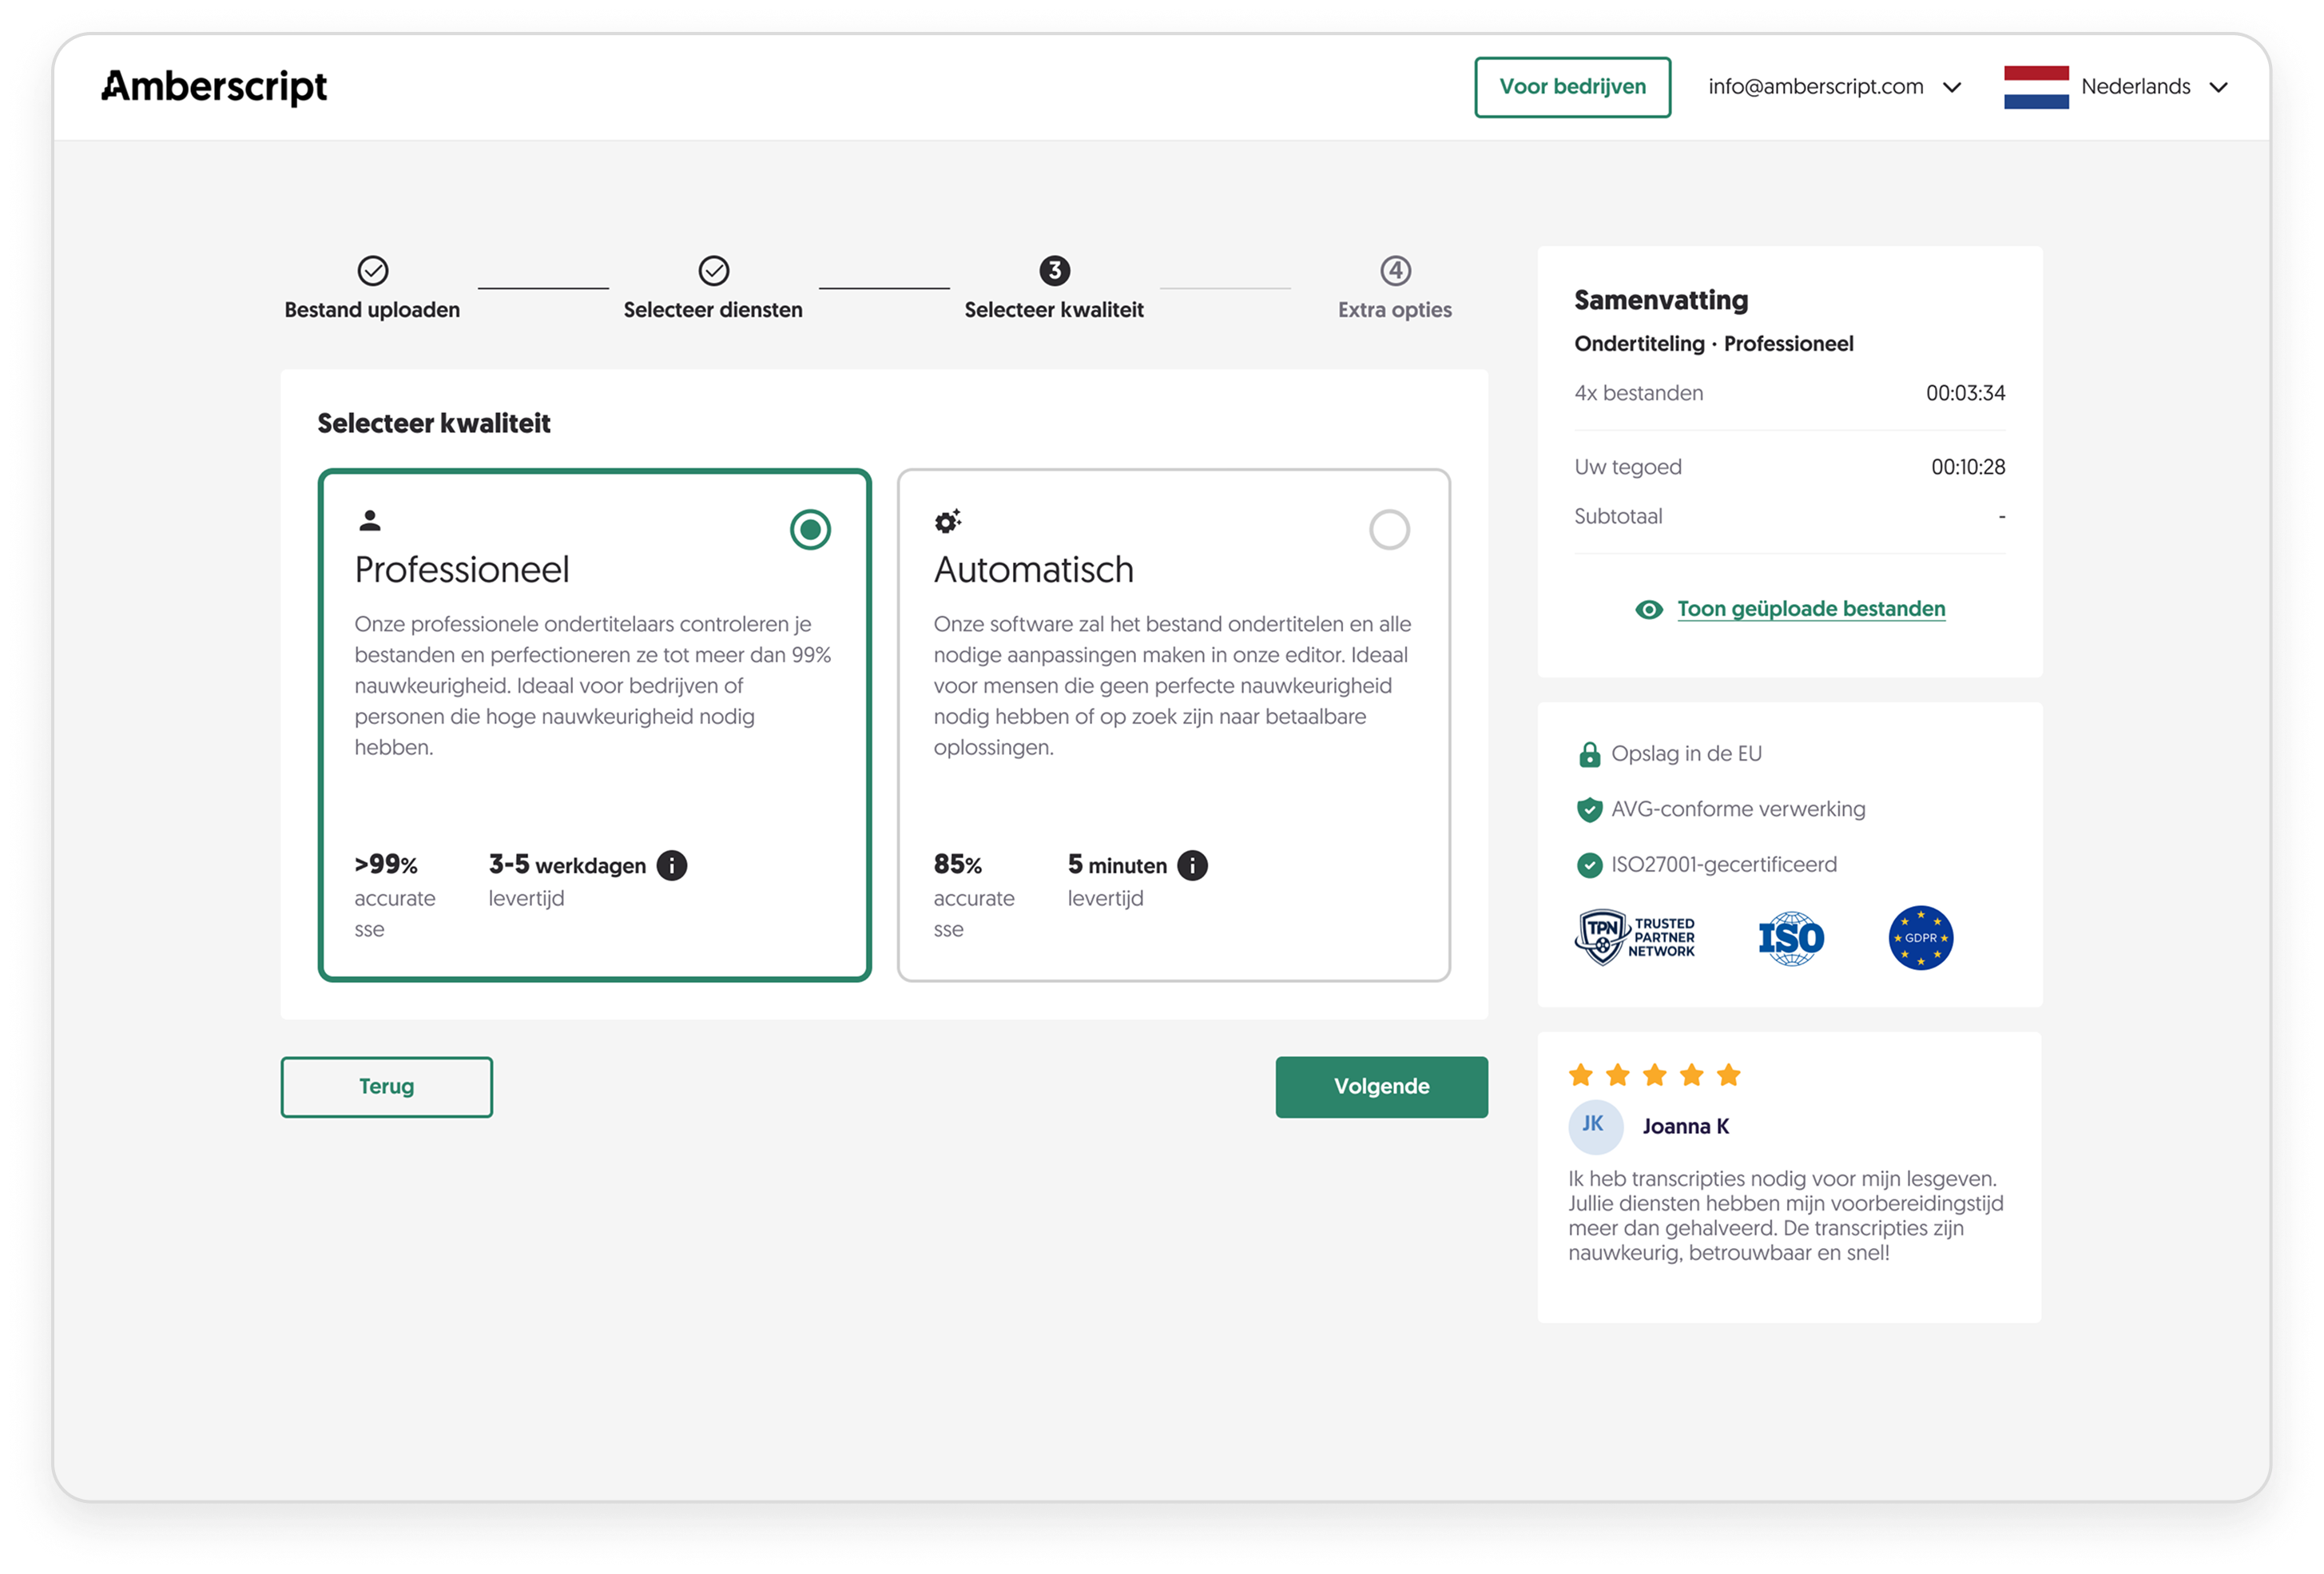Click the Toon geüploade bestanden link
This screenshot has width=2324, height=1574.
(x=1810, y=608)
